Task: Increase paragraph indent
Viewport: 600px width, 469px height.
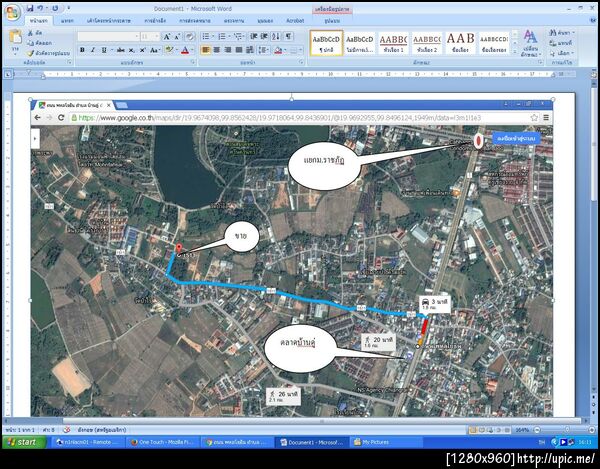Action: click(264, 37)
